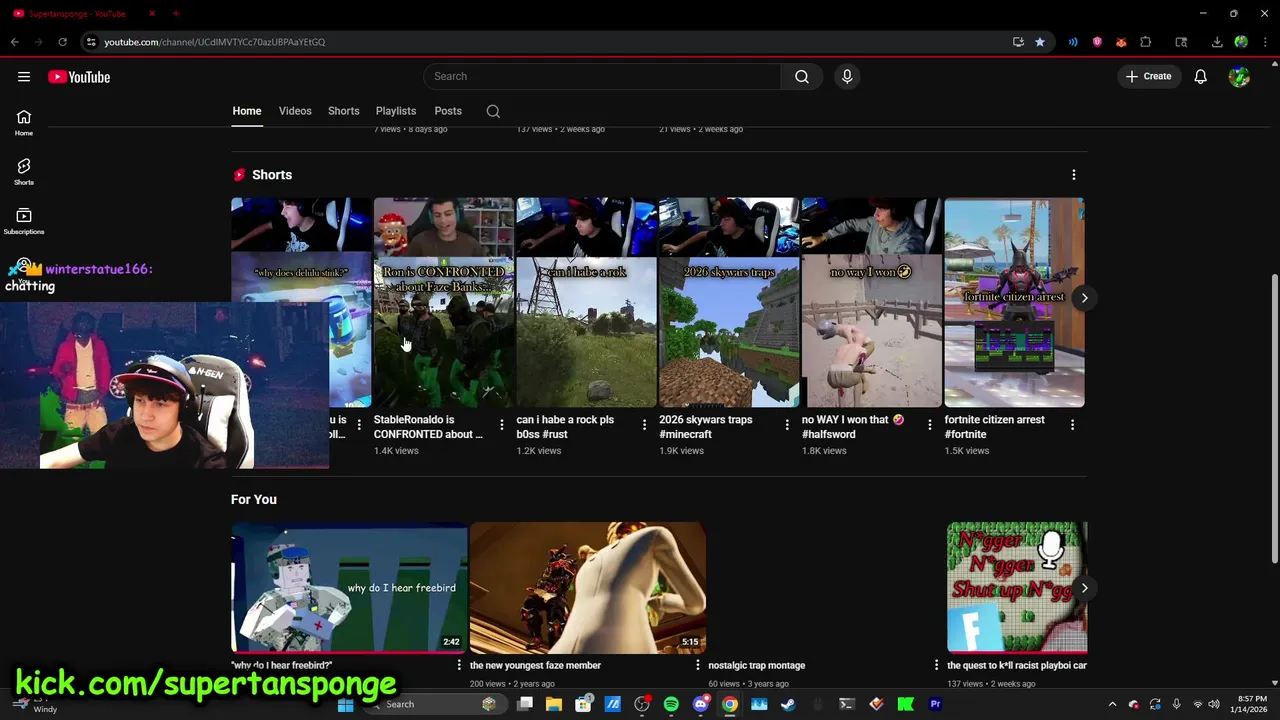The image size is (1280, 720).
Task: Open the Chrome three-dot menu
Action: pyautogui.click(x=1266, y=42)
